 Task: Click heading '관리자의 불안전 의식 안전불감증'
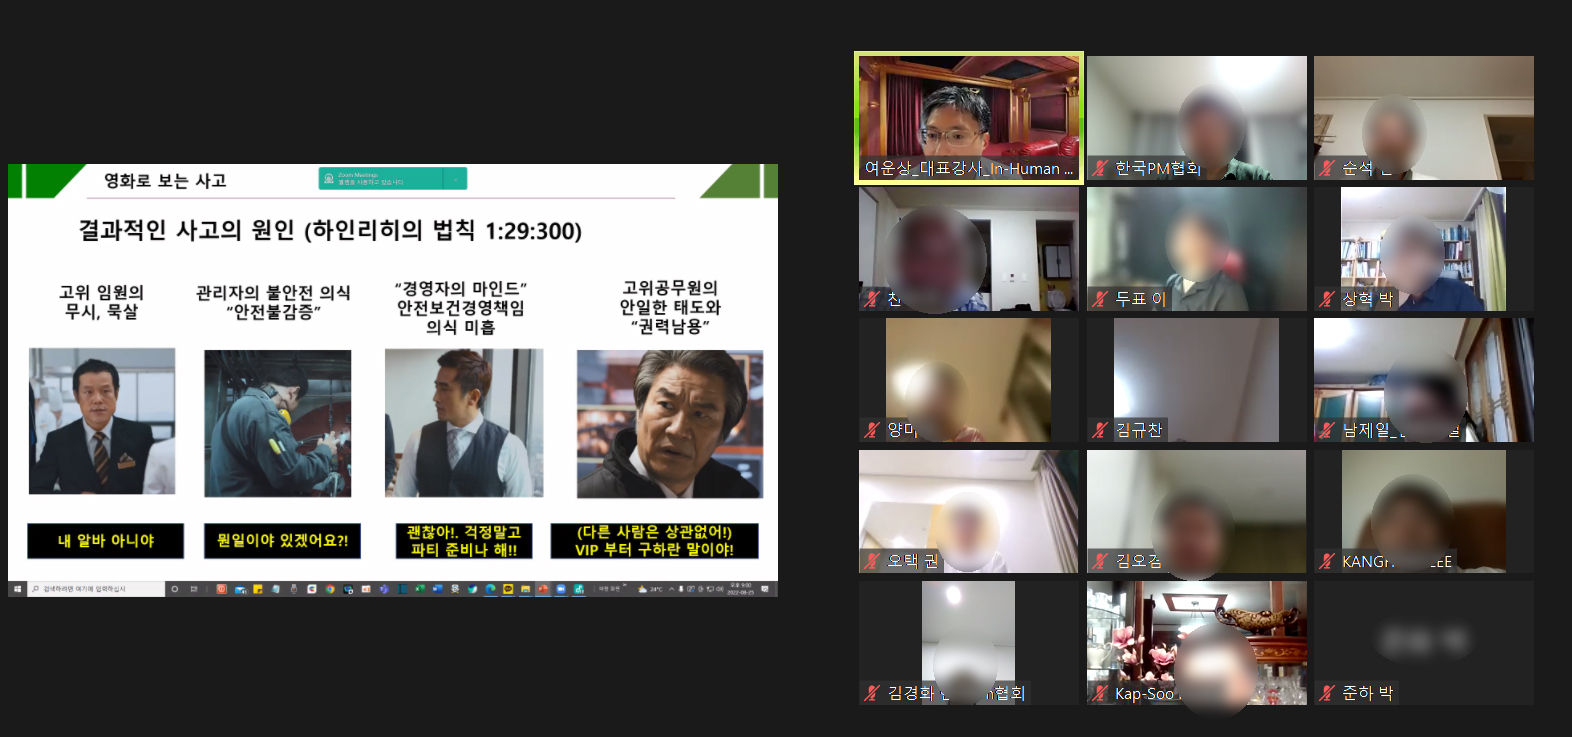point(273,302)
